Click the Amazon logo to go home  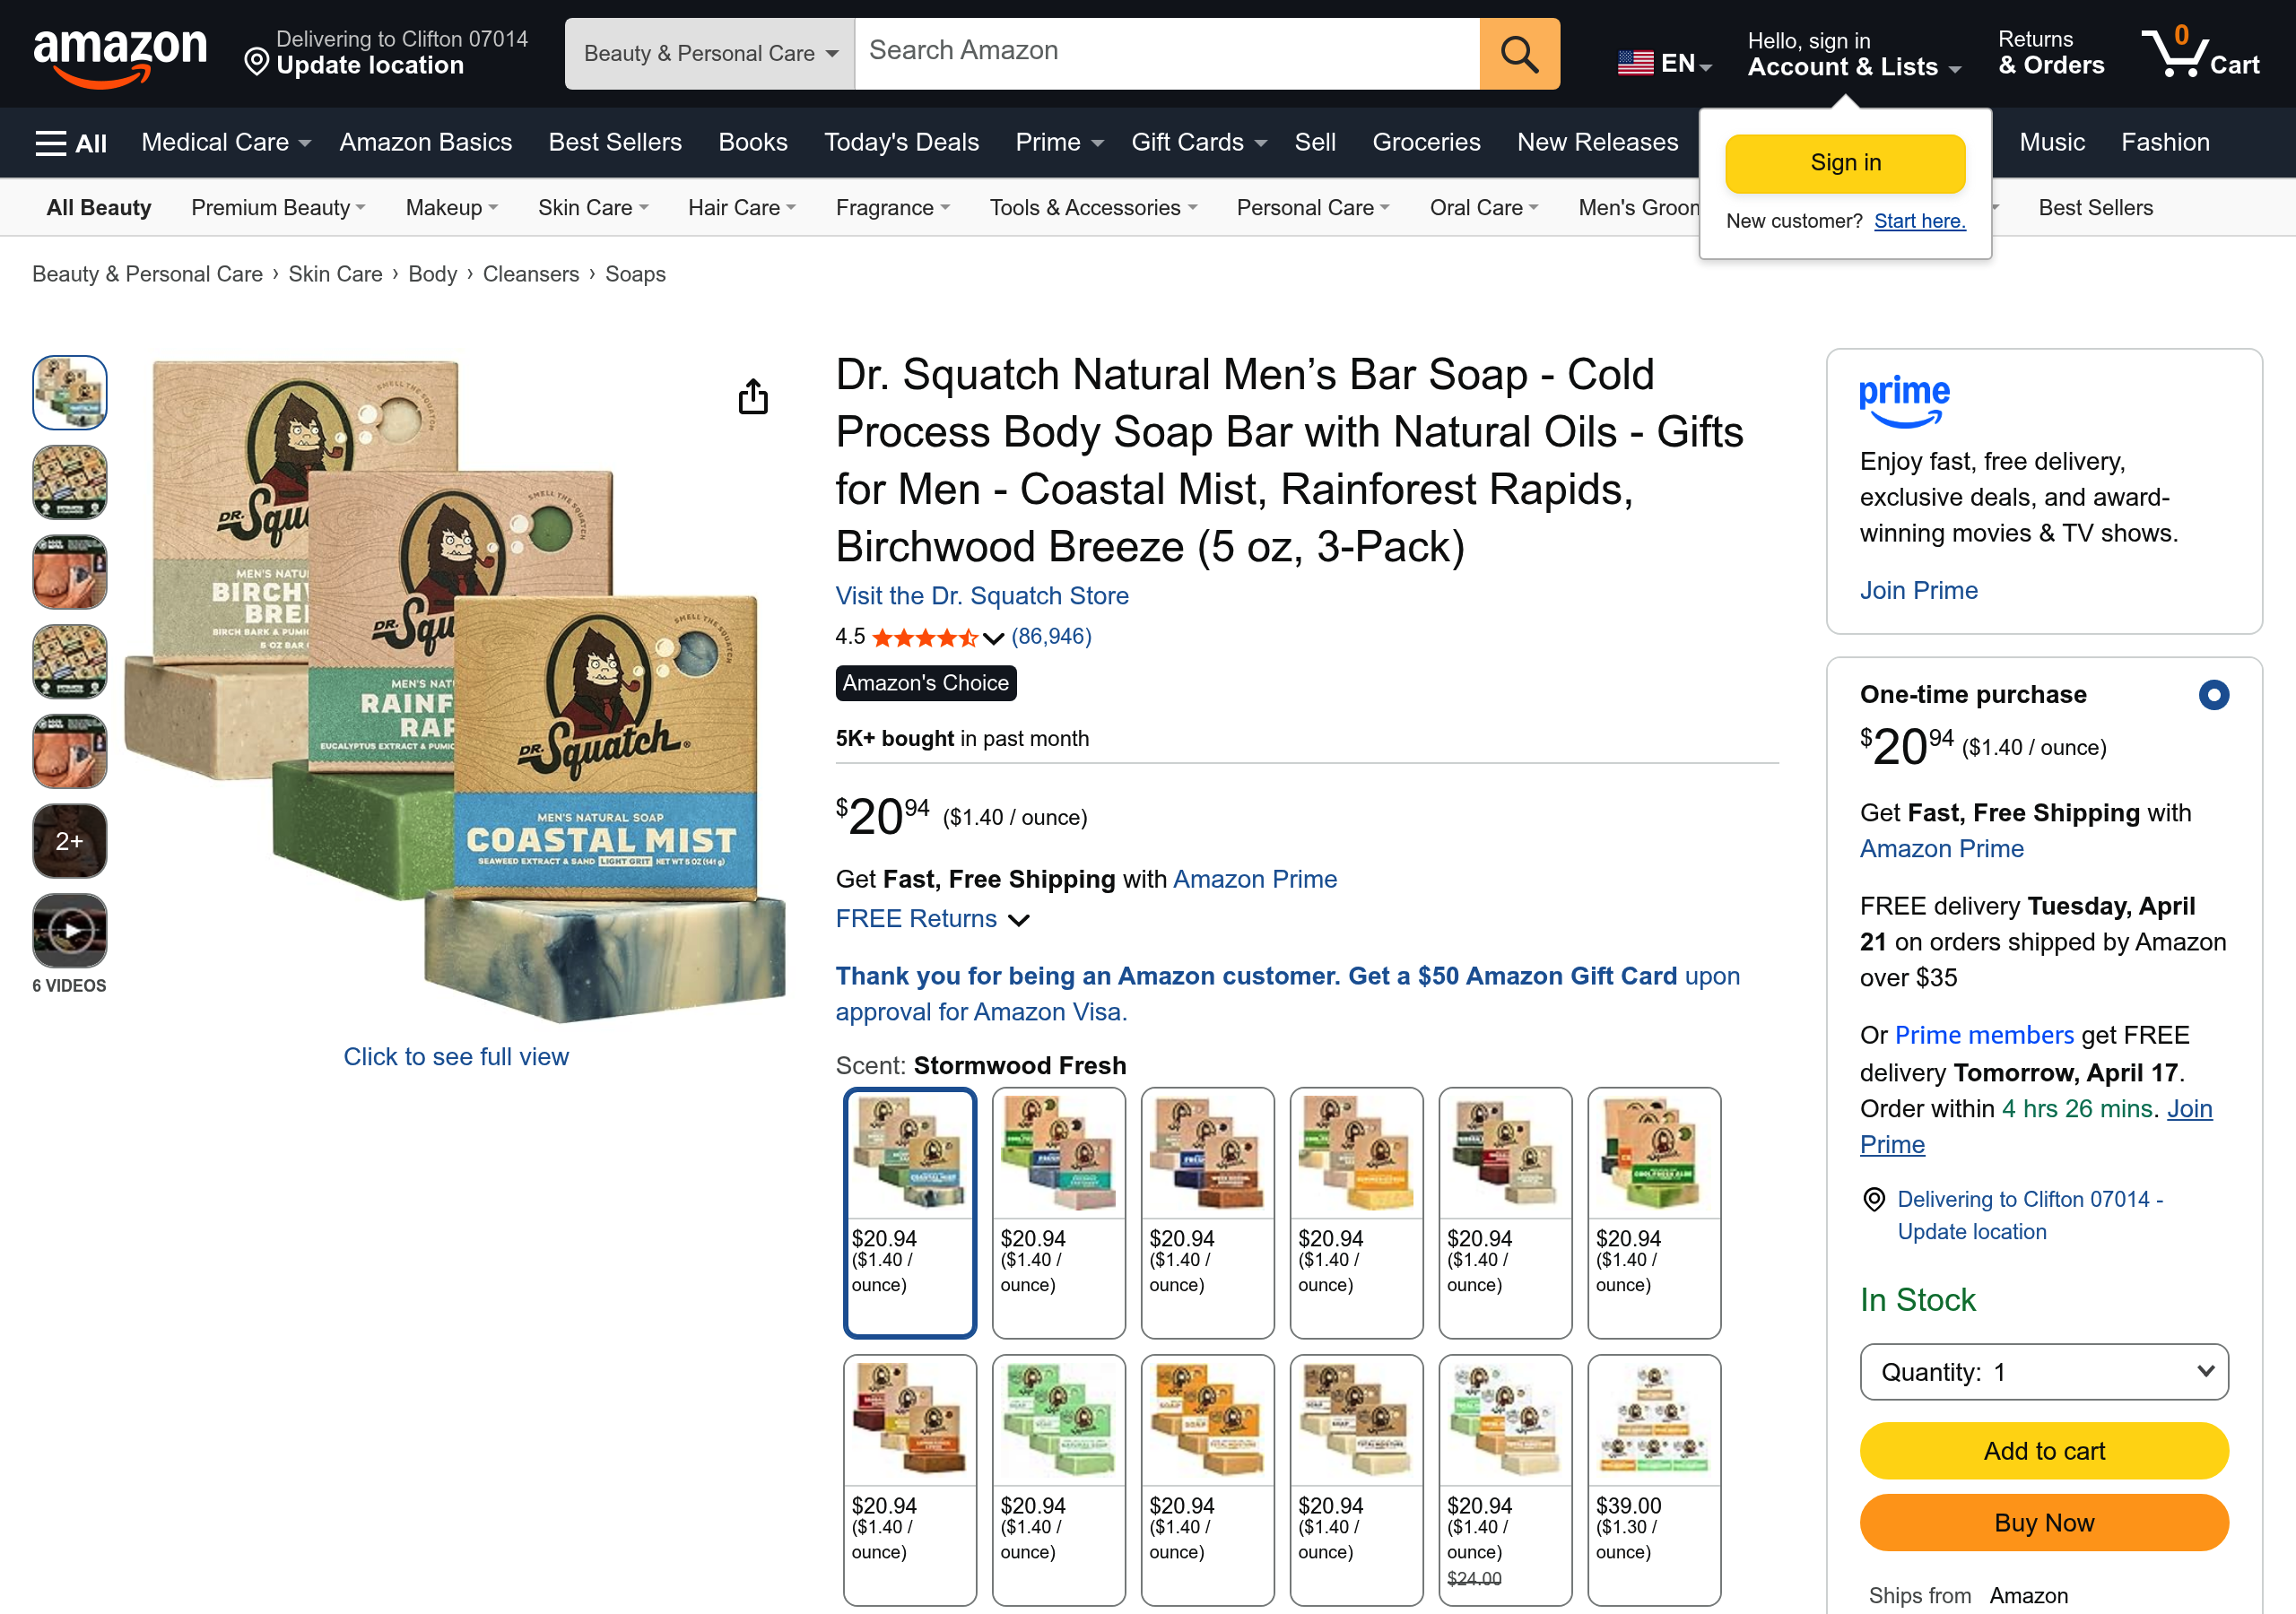121,52
